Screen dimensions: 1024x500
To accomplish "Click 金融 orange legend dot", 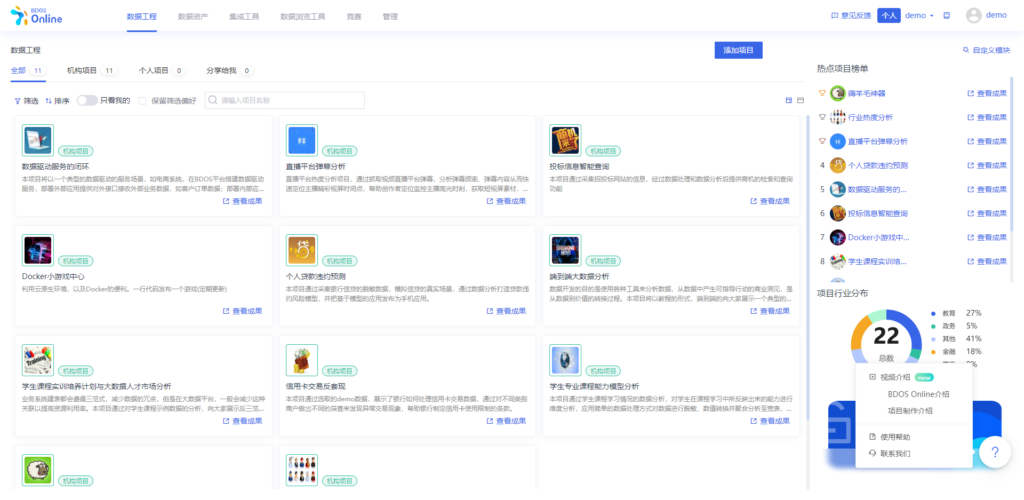I will tap(934, 351).
